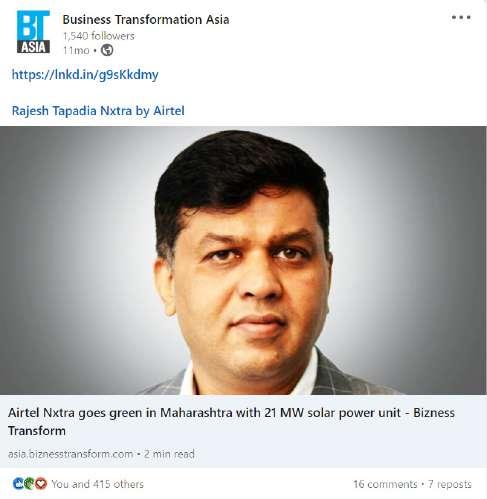
Task: Show reactions from You and 415 others
Action: coord(97,484)
